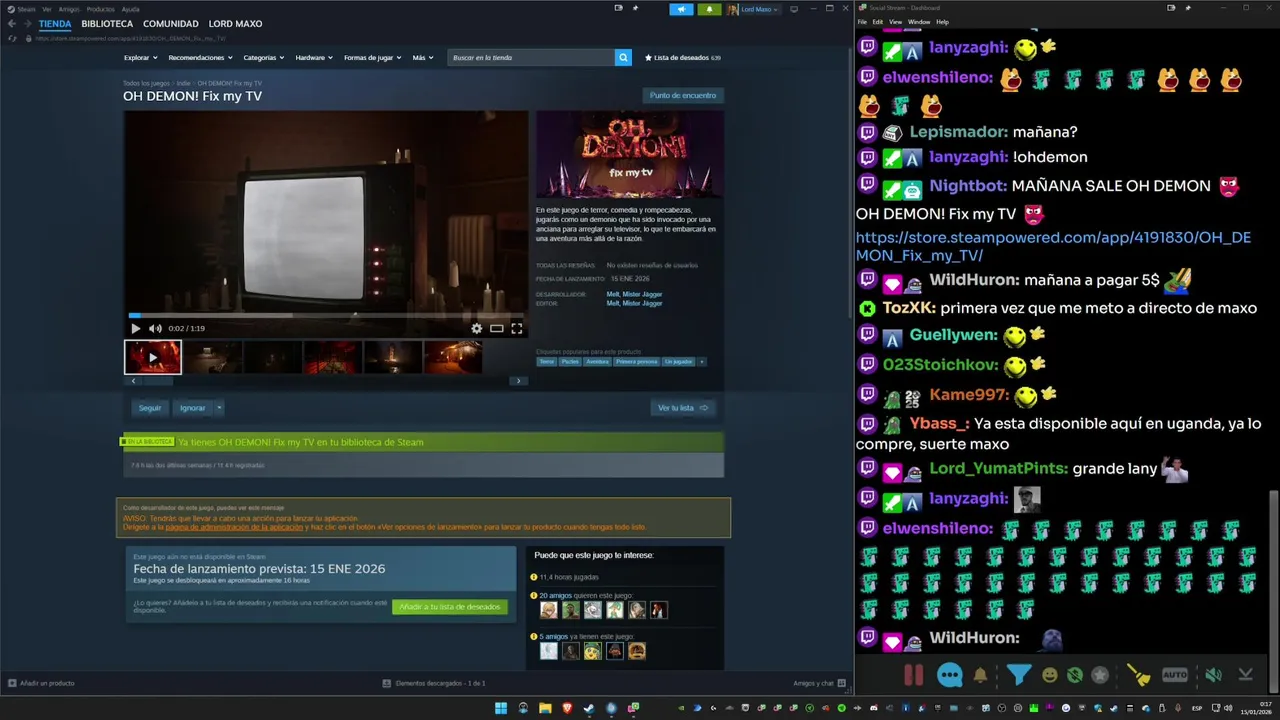This screenshot has height=720, width=1280.
Task: Expand the Hardware dropdown
Action: (313, 58)
